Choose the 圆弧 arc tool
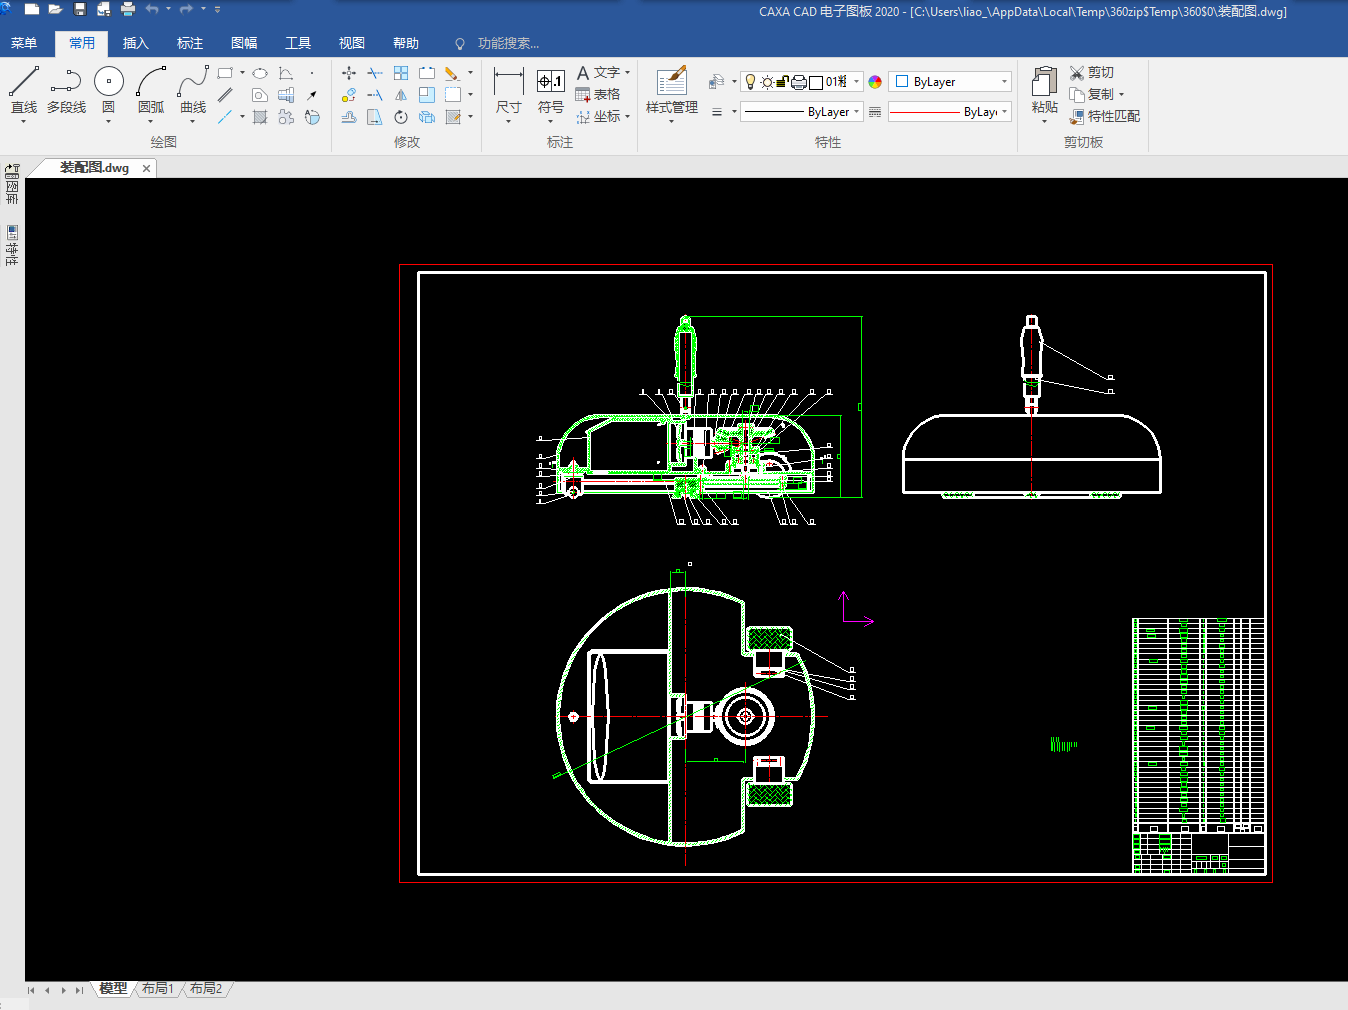The height and width of the screenshot is (1010, 1348). pos(151,82)
